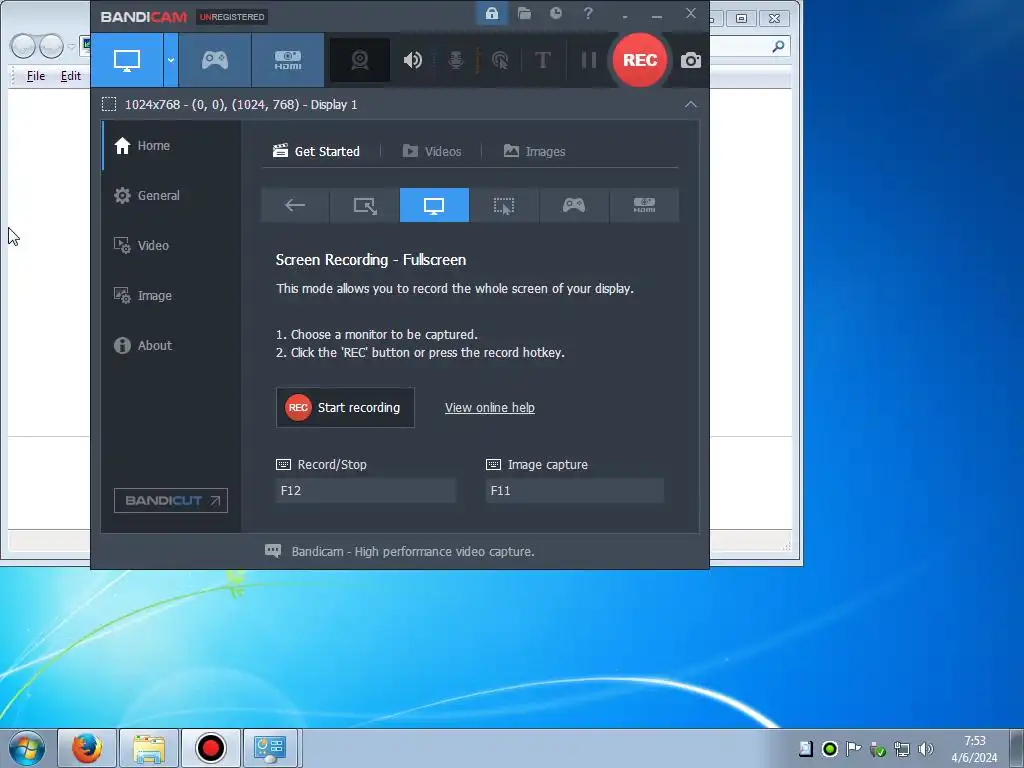Switch to the Videos tab
Image resolution: width=1024 pixels, height=768 pixels.
(432, 152)
